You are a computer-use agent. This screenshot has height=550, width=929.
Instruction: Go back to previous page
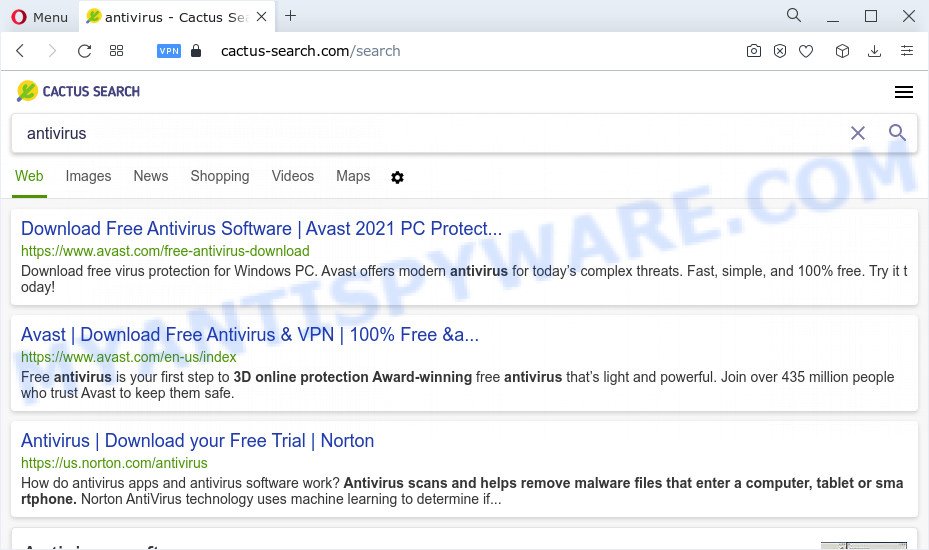click(20, 51)
